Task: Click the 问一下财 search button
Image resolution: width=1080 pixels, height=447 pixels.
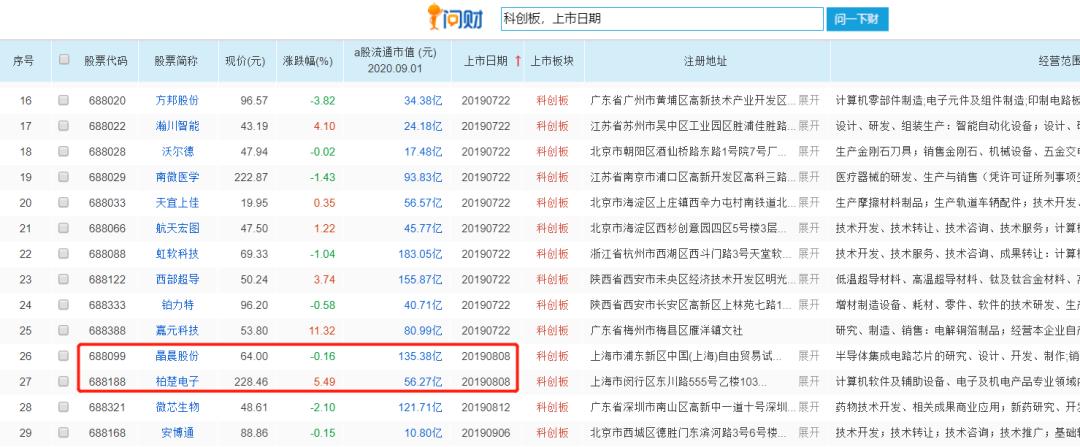Action: pyautogui.click(x=857, y=19)
